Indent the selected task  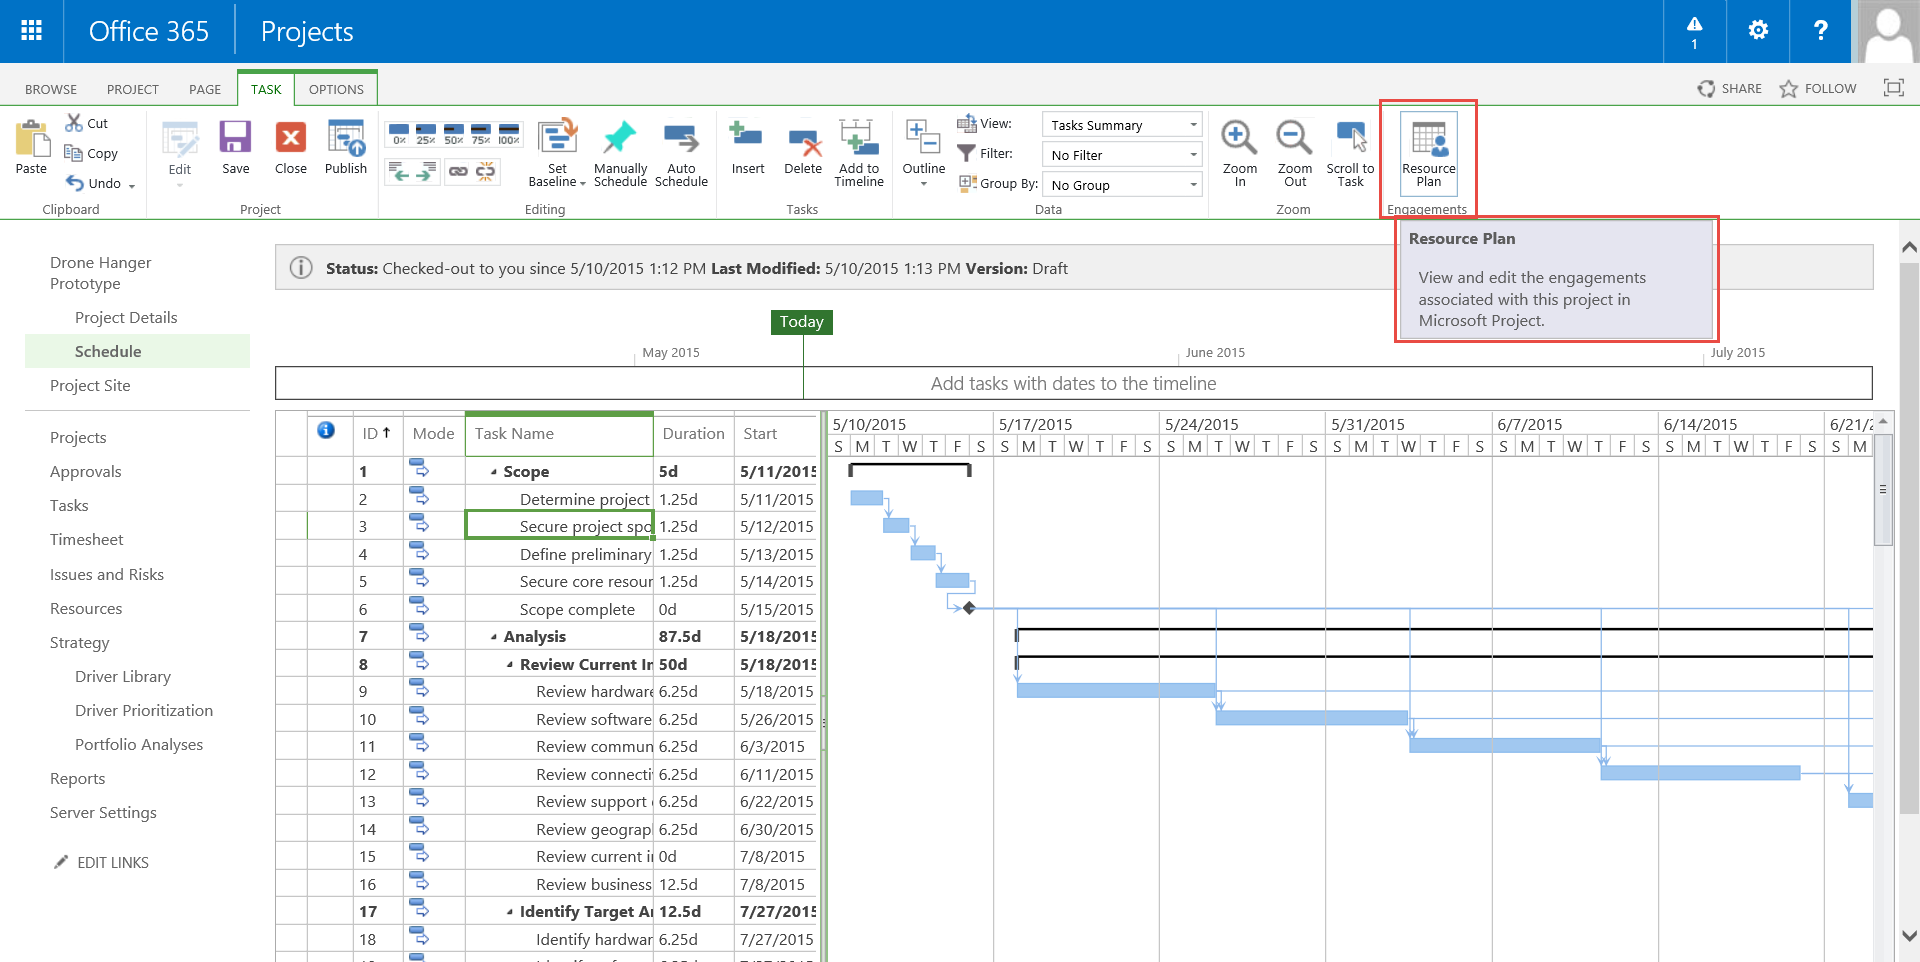click(425, 171)
